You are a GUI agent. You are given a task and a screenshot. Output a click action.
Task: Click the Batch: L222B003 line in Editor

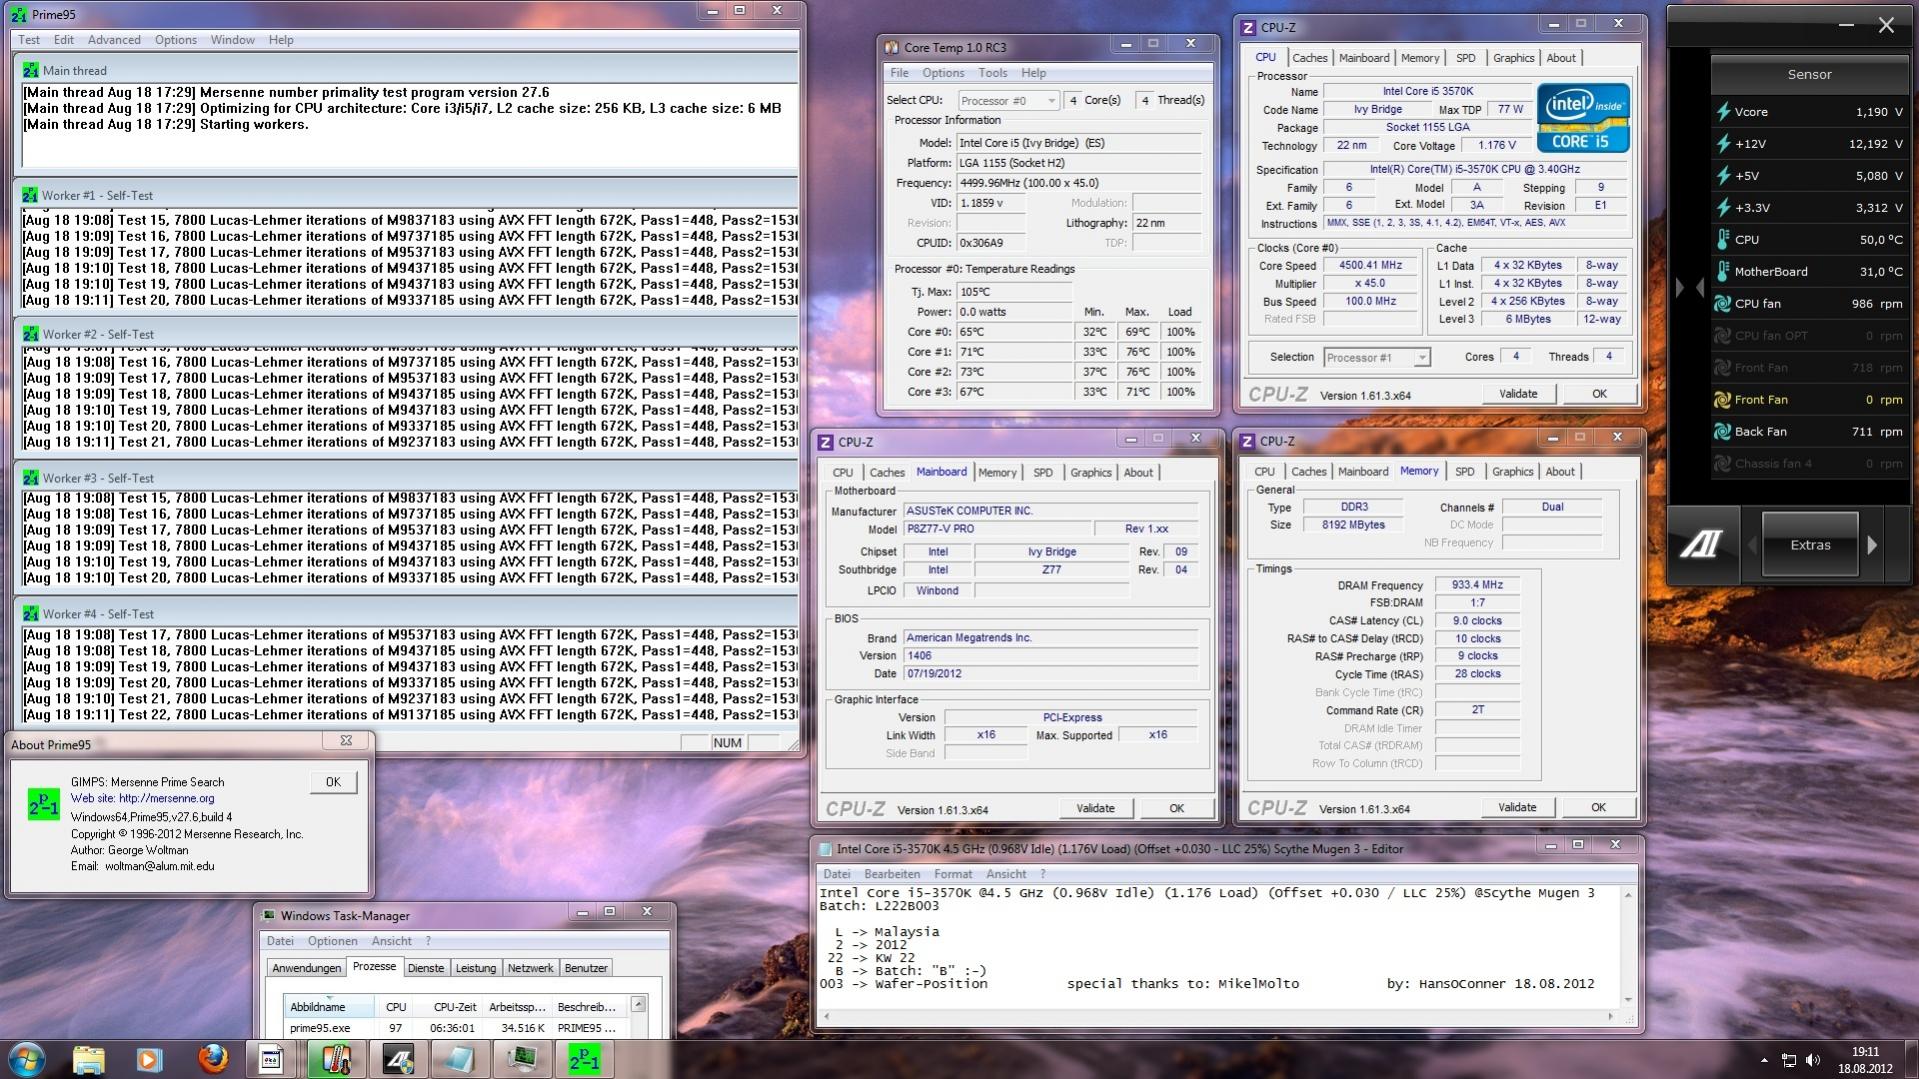pos(879,906)
